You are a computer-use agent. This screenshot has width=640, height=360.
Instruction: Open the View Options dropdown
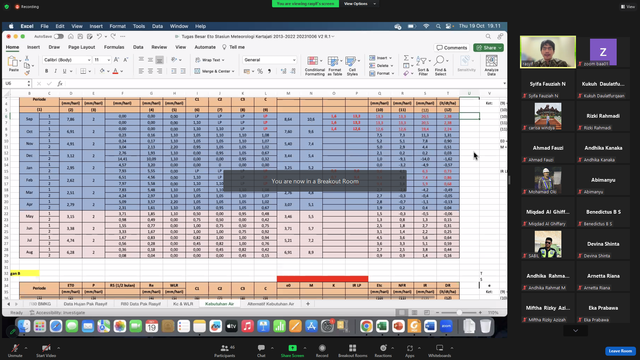[x=359, y=4]
